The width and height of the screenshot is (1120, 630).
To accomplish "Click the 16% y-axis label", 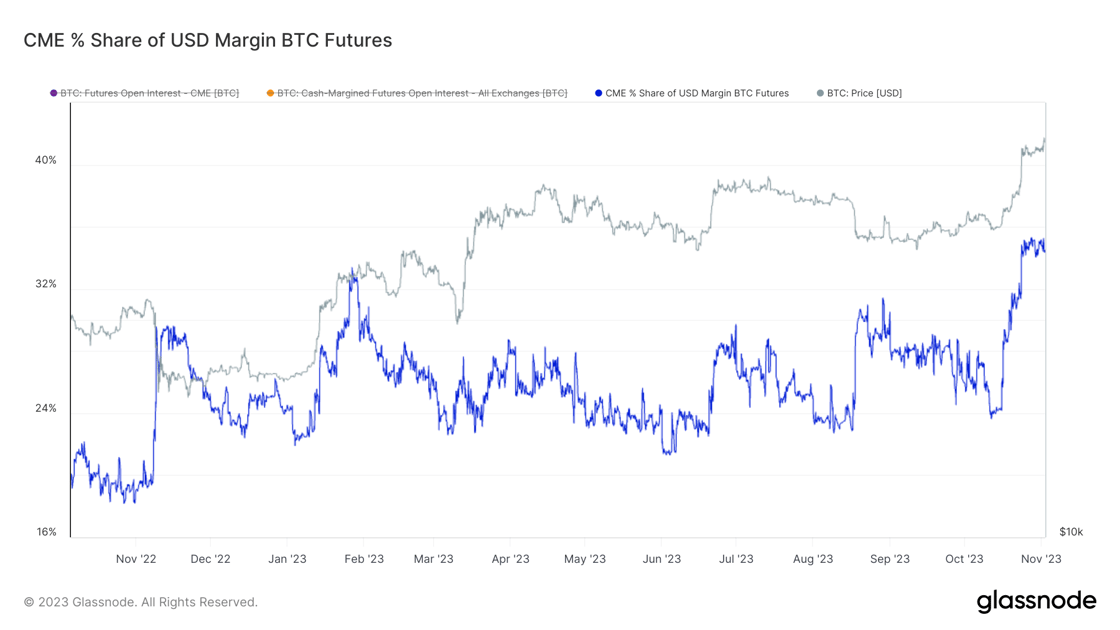I will tap(46, 531).
